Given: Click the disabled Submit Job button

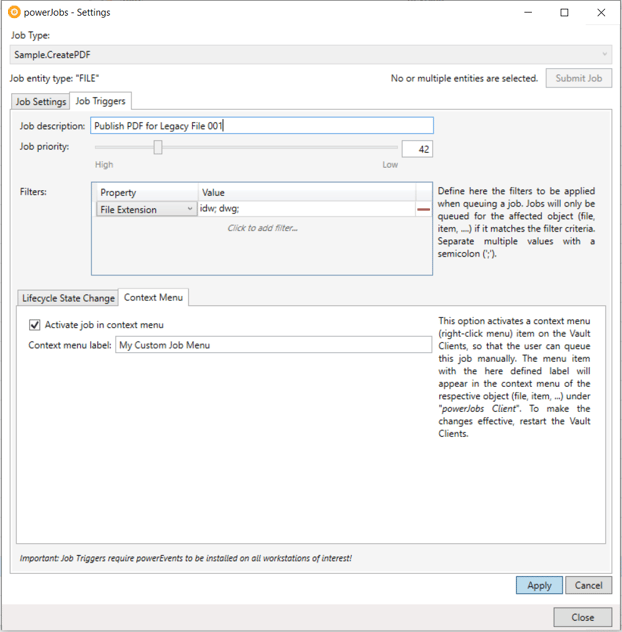Looking at the screenshot, I should pos(579,78).
